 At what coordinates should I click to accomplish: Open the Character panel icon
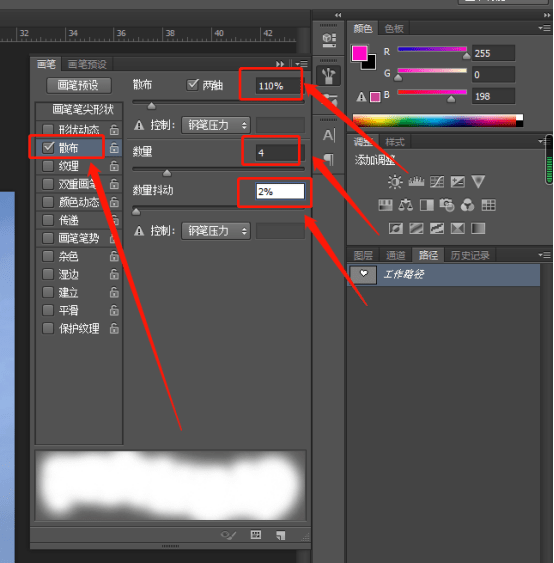click(x=329, y=135)
